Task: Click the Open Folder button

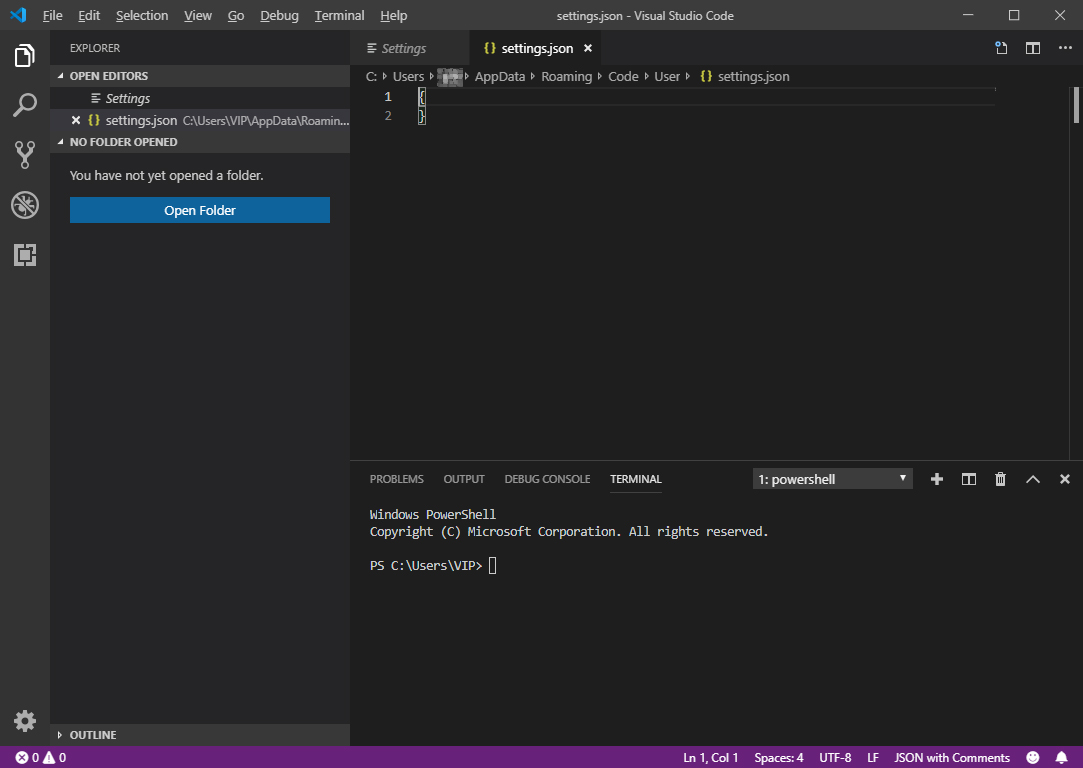Action: pos(200,210)
